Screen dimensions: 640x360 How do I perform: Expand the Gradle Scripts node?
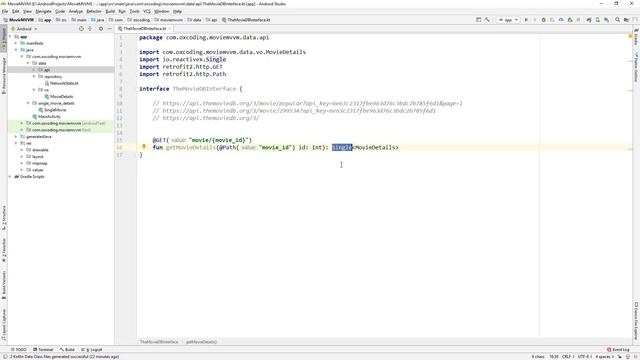[x=10, y=177]
